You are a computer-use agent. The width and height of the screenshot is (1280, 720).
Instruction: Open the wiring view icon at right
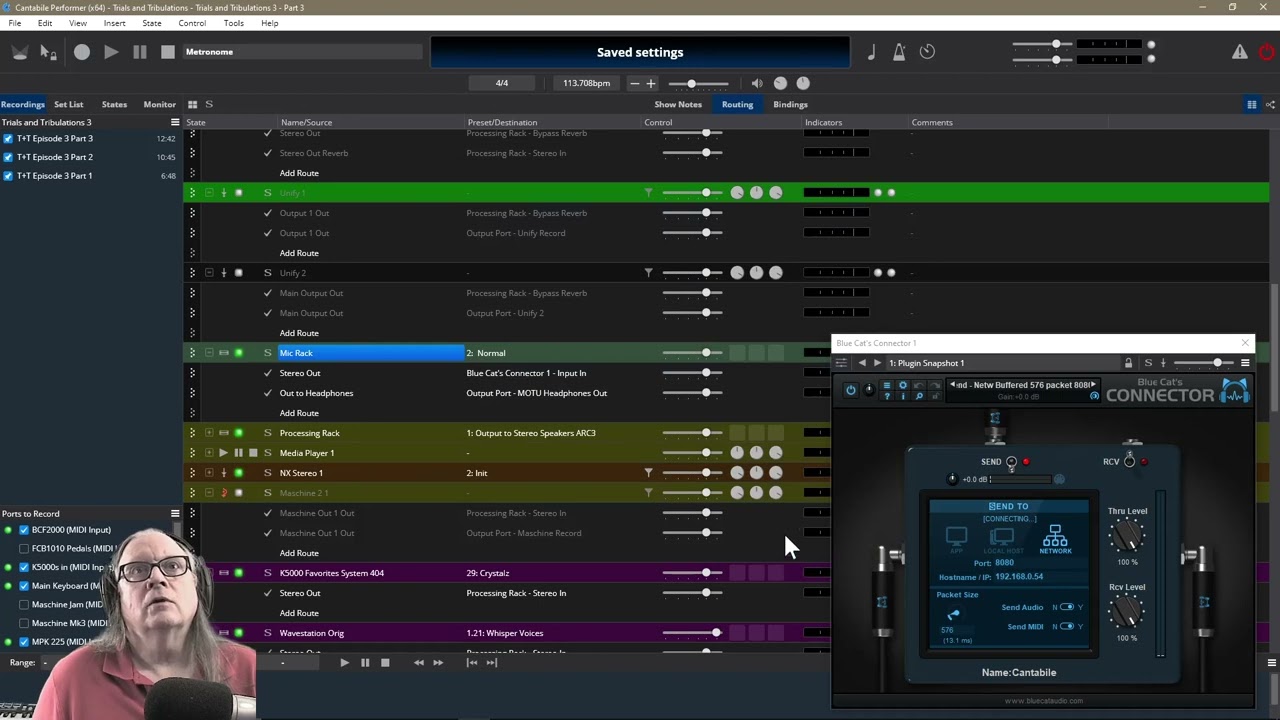(x=1270, y=104)
